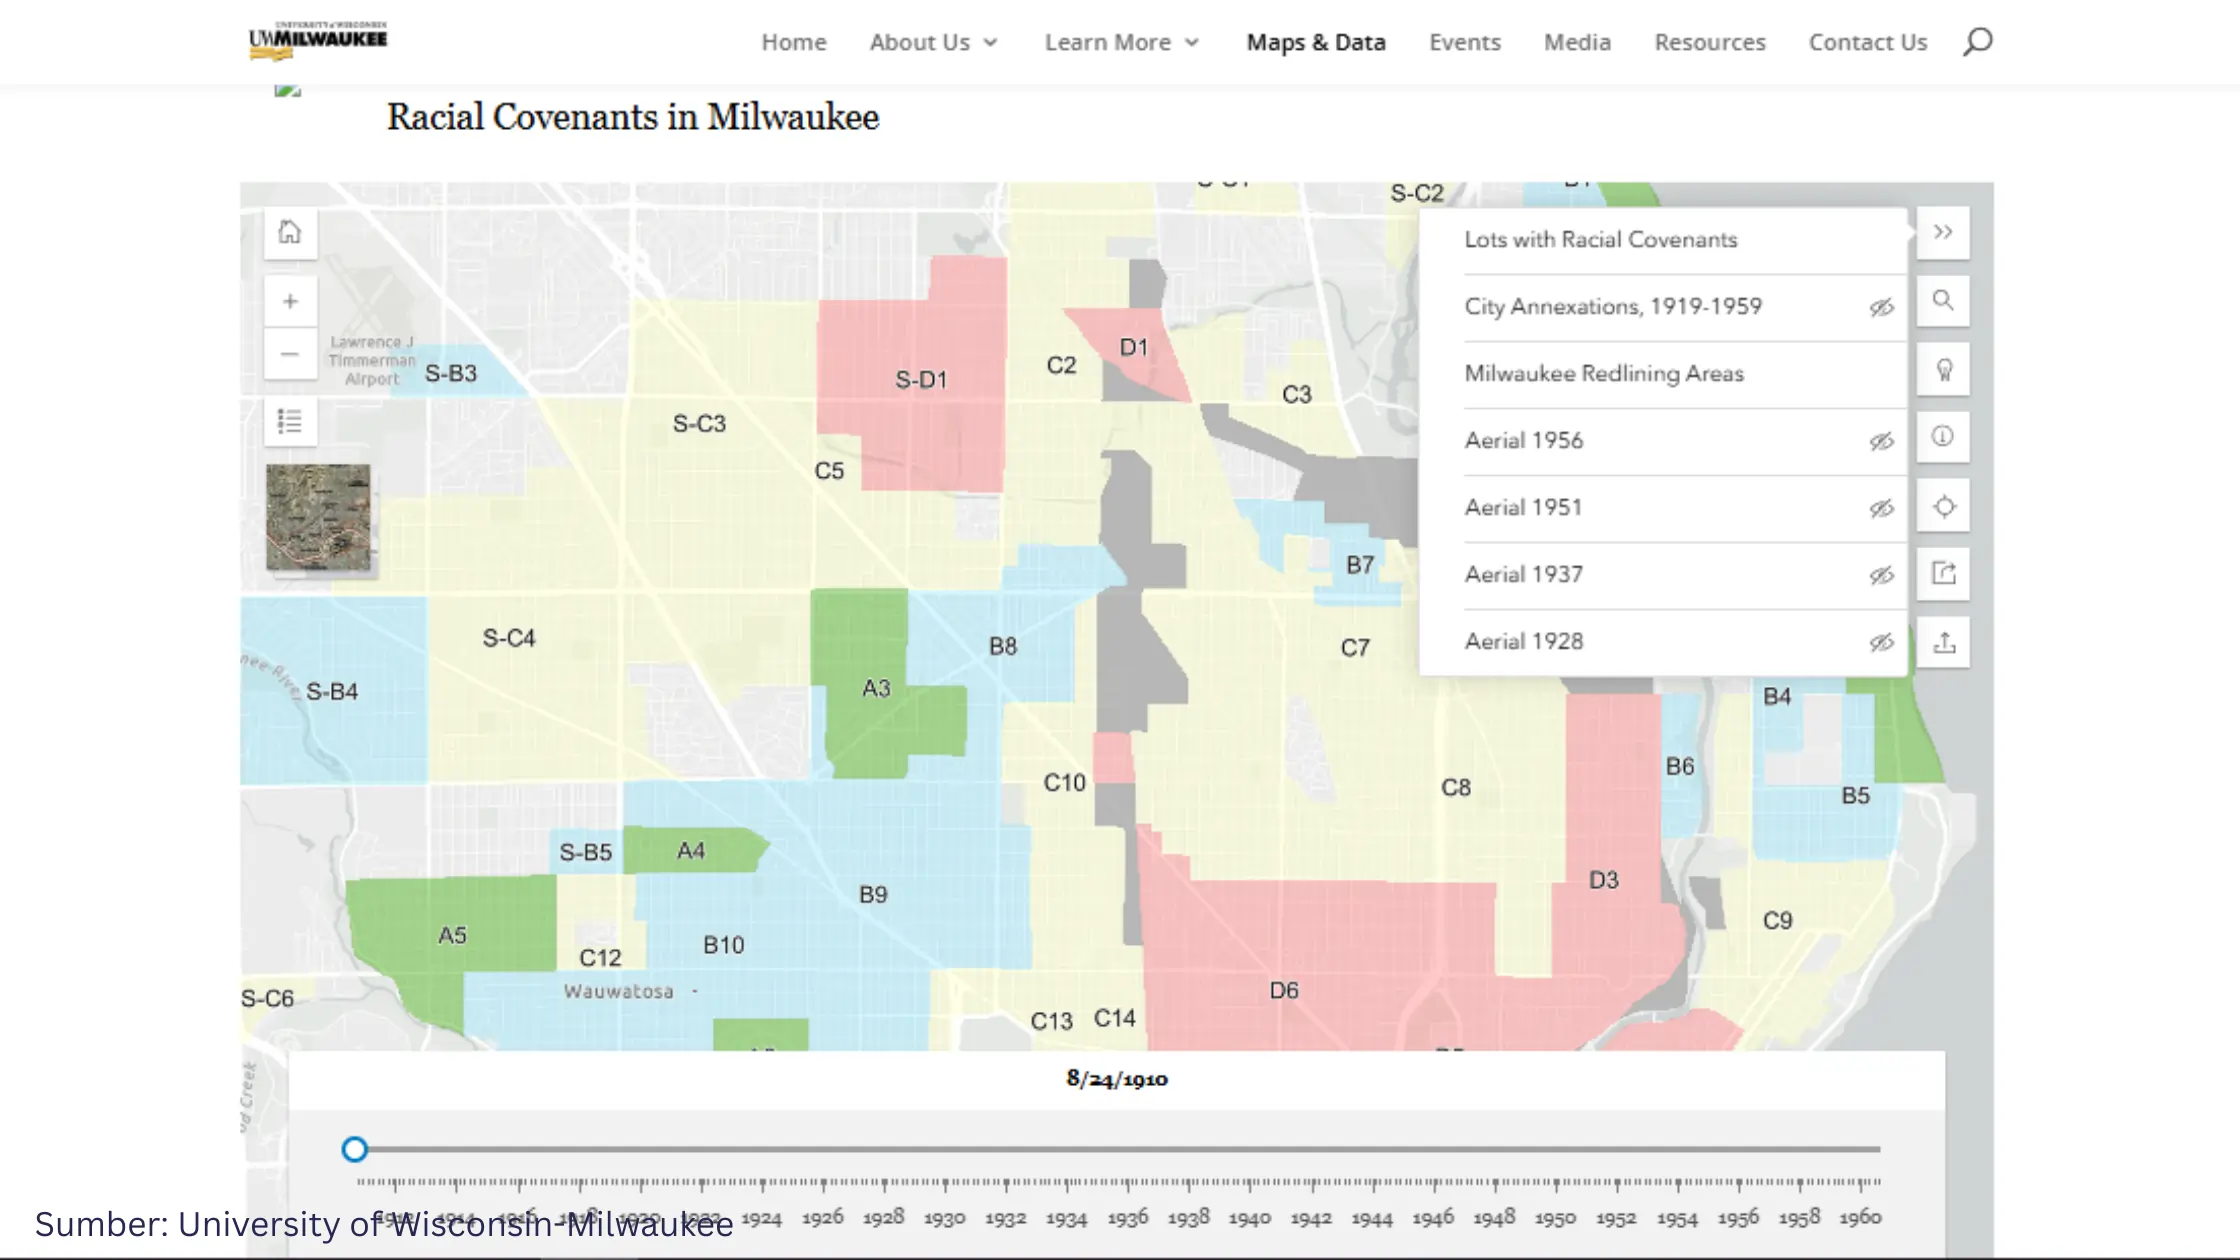Image resolution: width=2240 pixels, height=1260 pixels.
Task: Go to the Events page
Action: coord(1464,42)
